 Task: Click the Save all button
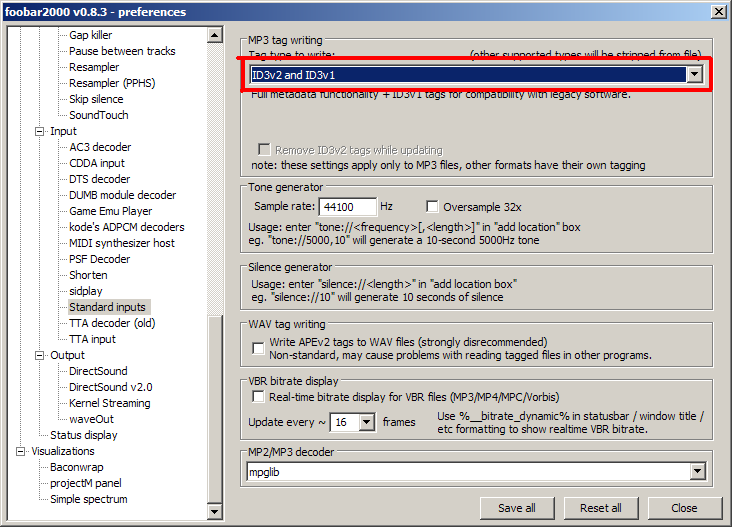pos(517,508)
